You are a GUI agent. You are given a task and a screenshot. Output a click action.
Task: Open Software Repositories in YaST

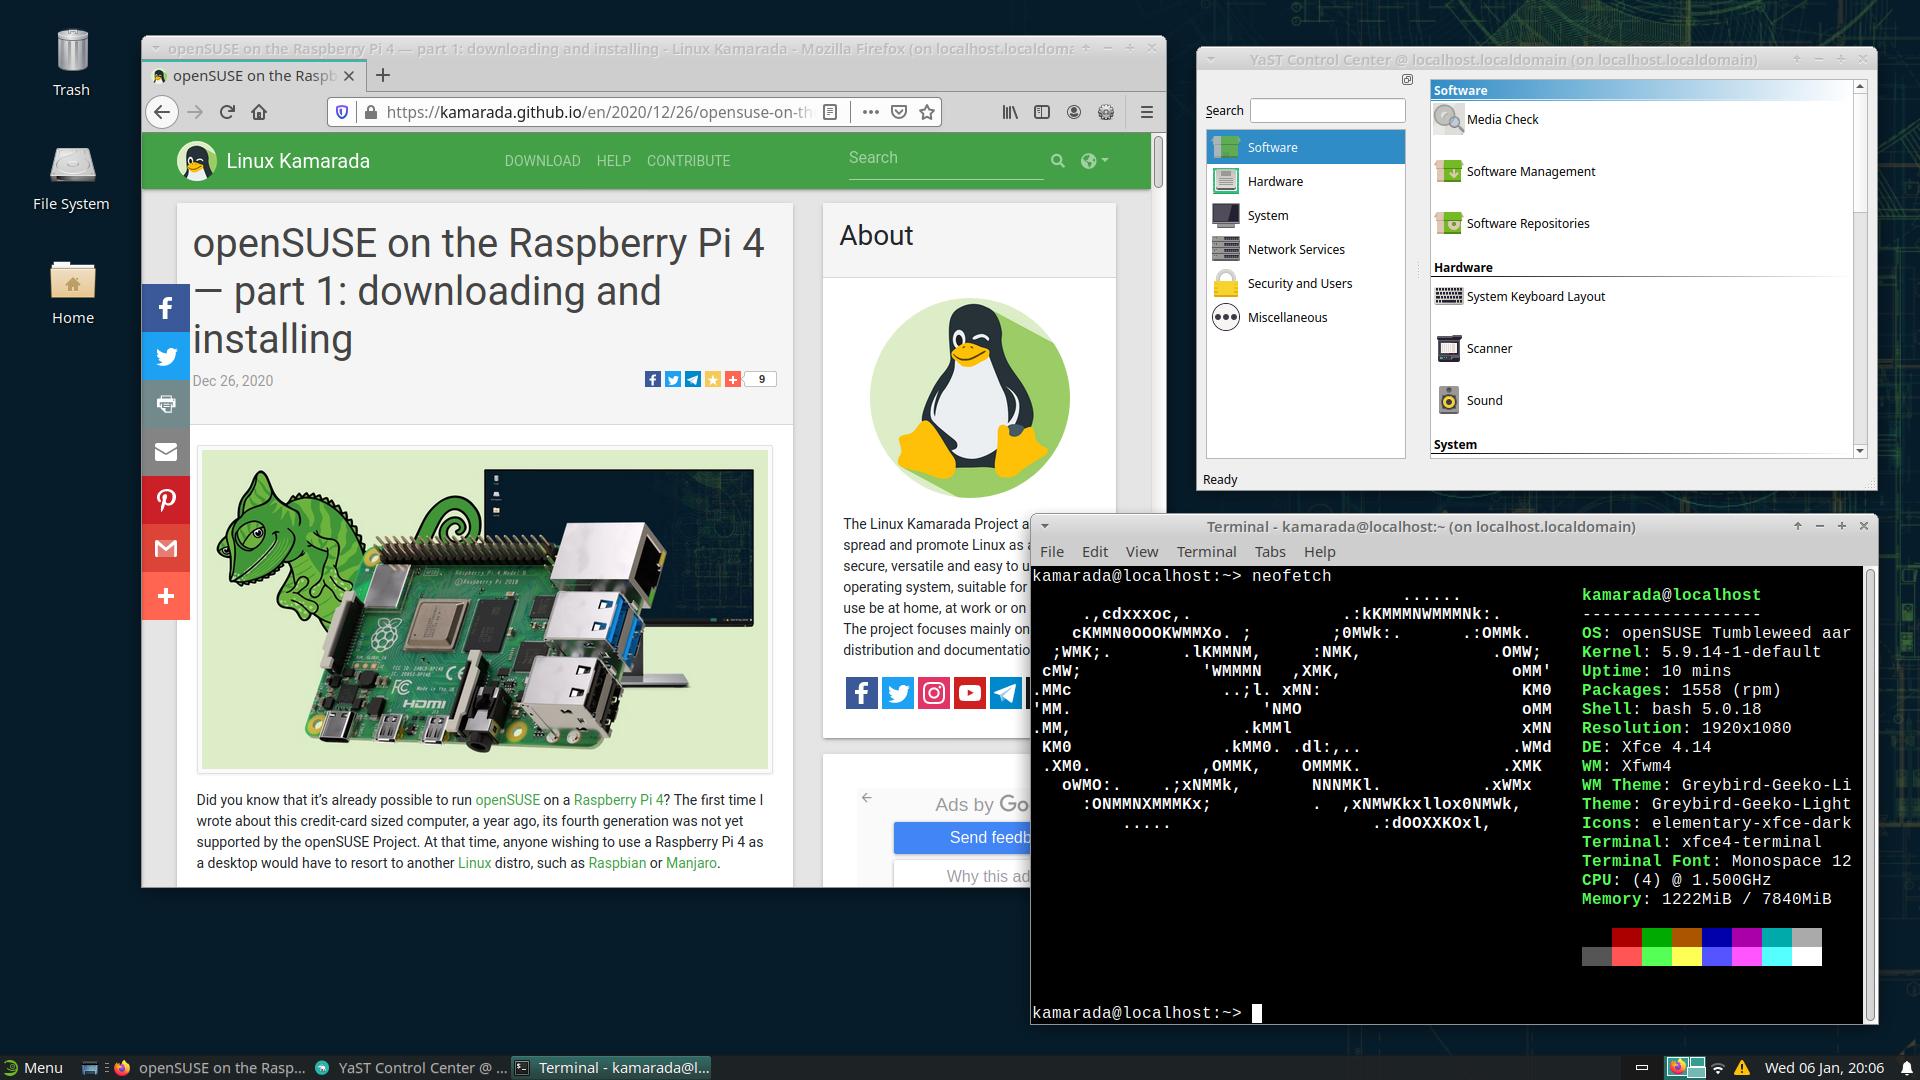point(1528,223)
